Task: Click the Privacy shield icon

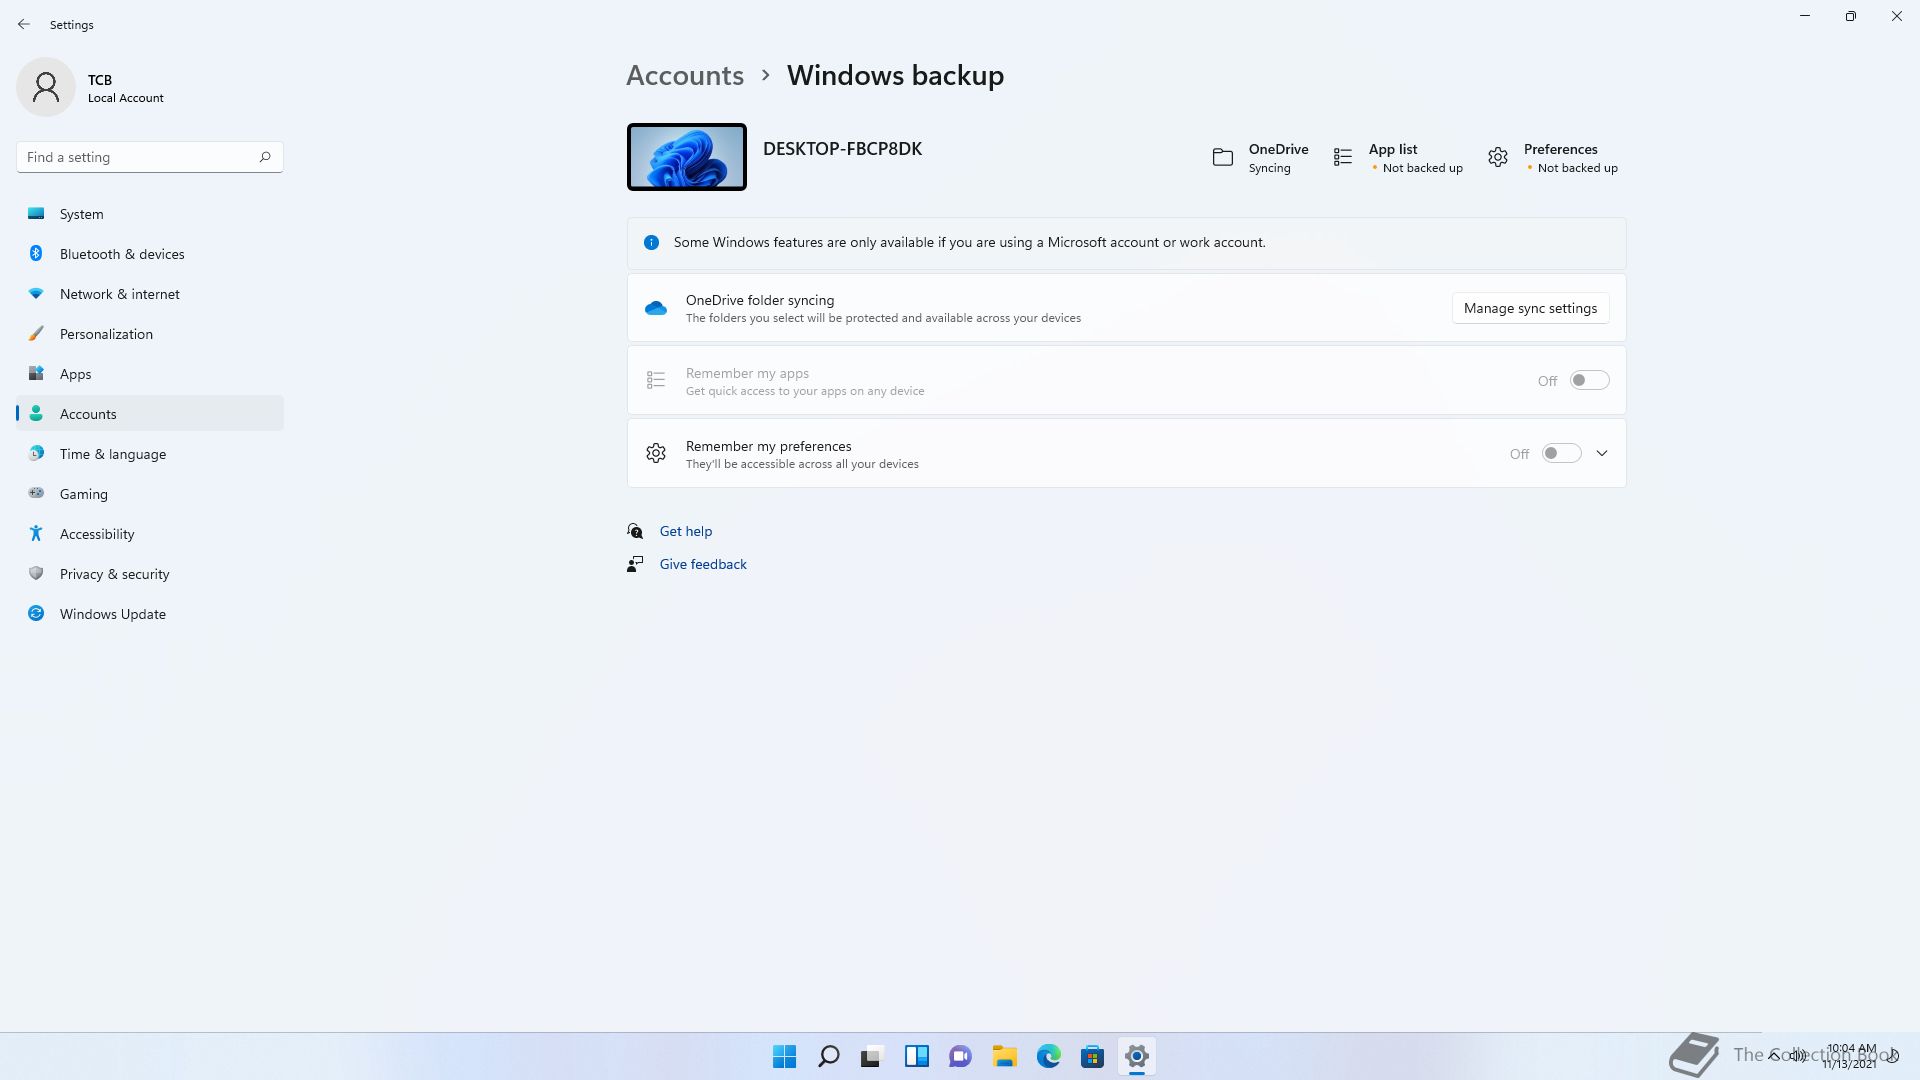Action: point(36,573)
